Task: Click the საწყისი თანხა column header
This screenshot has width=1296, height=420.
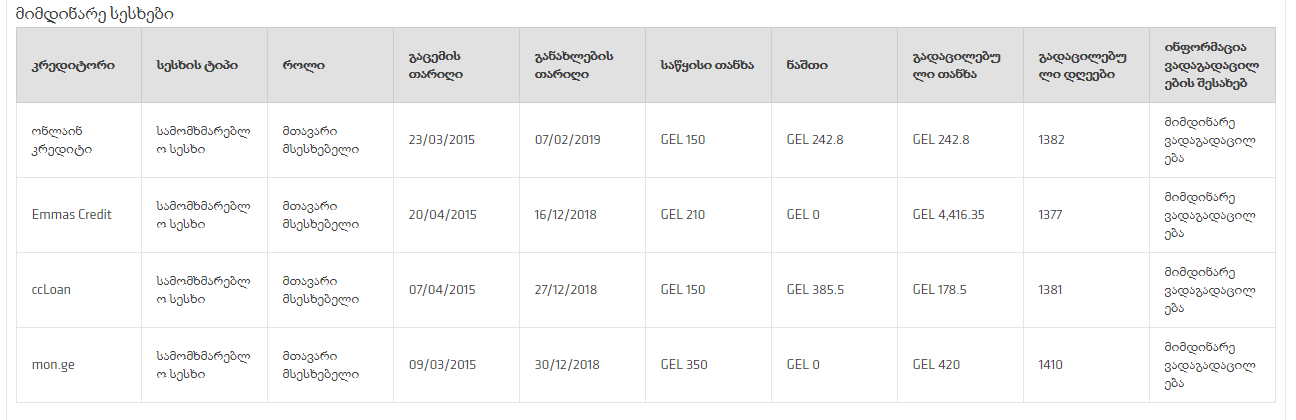Action: pyautogui.click(x=707, y=65)
